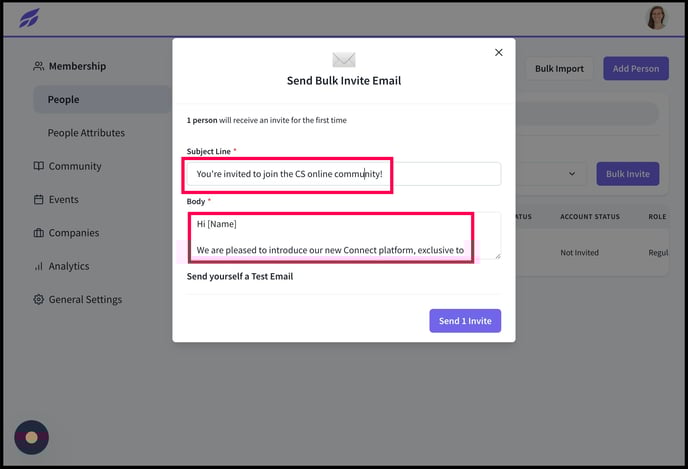The height and width of the screenshot is (469, 688).
Task: Click the Analytics bar chart icon
Action: [x=39, y=266]
